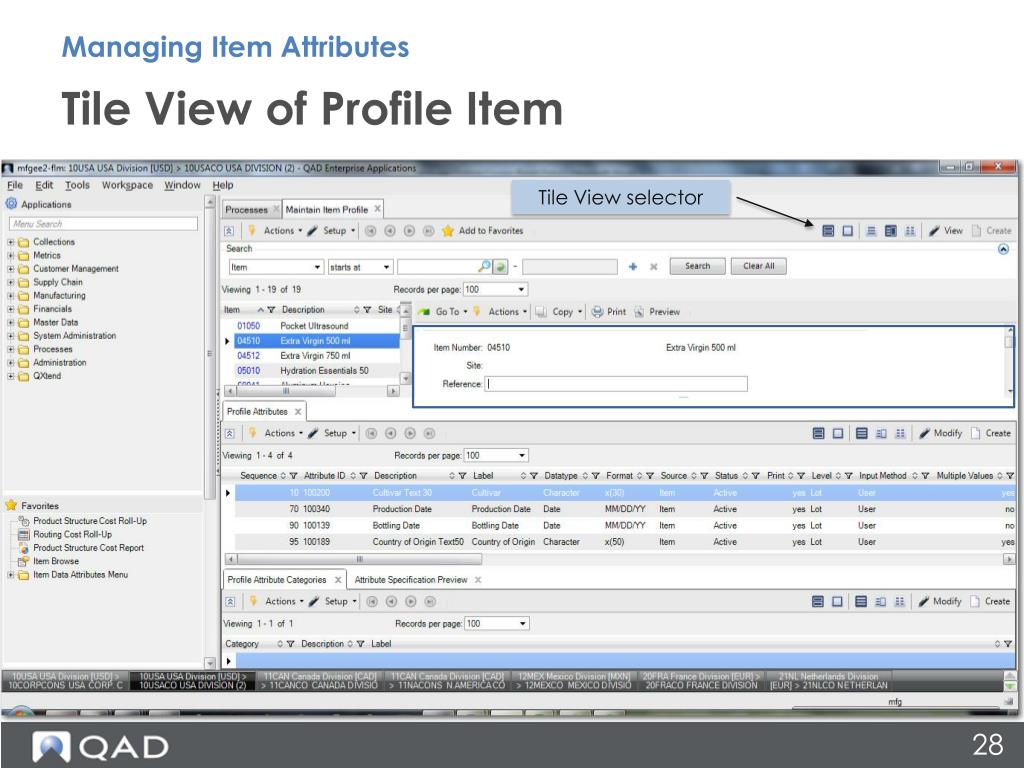Collapse the Search panel chevron
Image resolution: width=1024 pixels, height=768 pixels.
pyautogui.click(x=1003, y=249)
